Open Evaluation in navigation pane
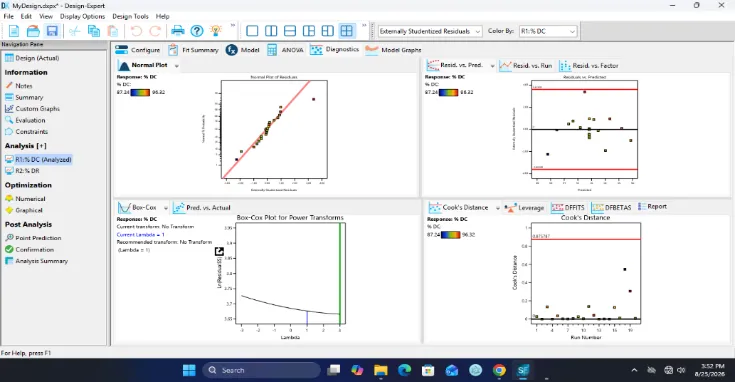Image resolution: width=735 pixels, height=382 pixels. coord(25,120)
